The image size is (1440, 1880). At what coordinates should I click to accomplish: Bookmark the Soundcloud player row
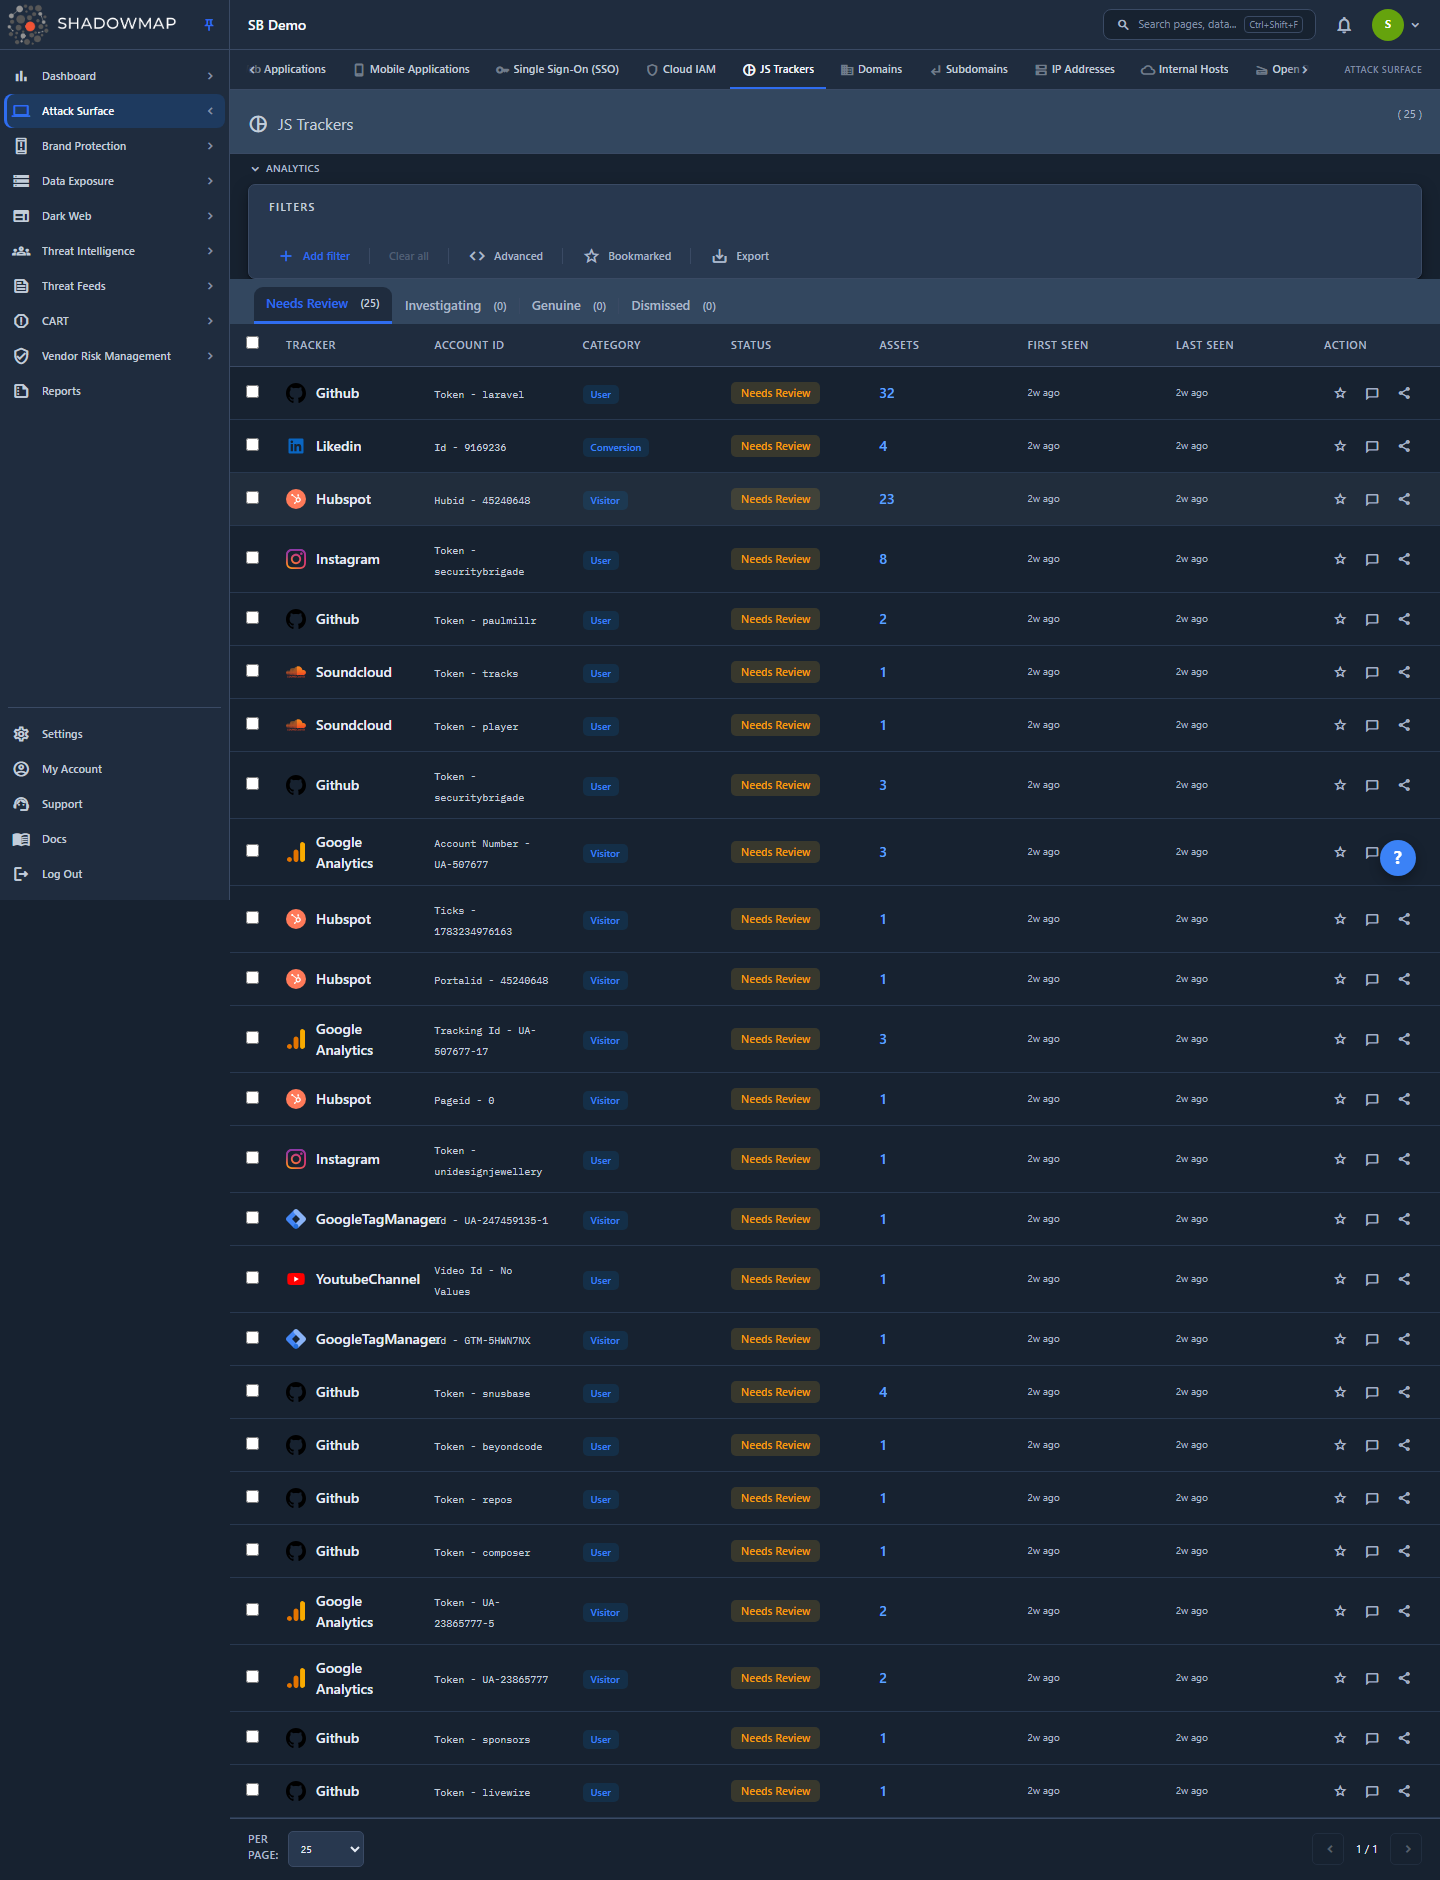(1340, 725)
